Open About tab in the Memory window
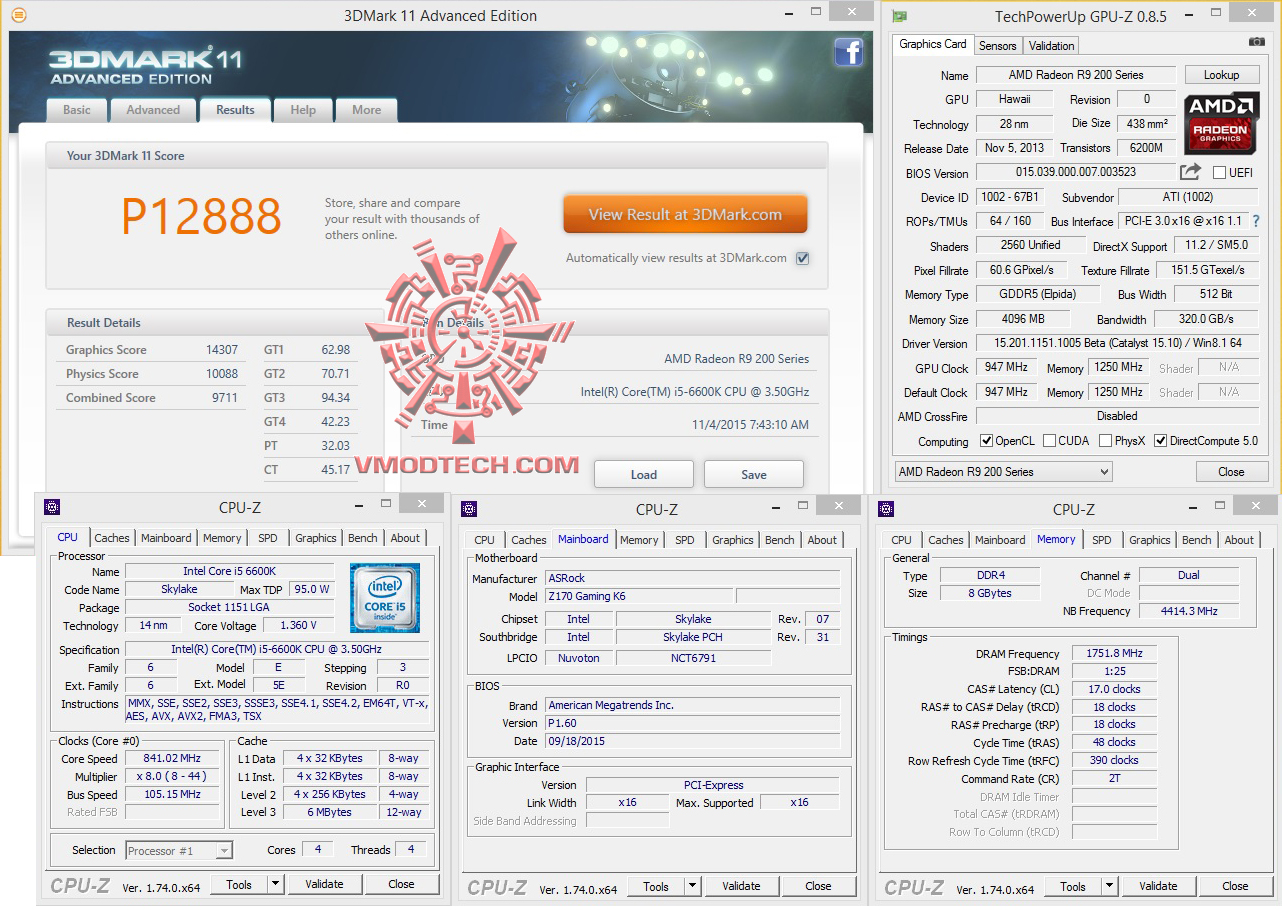Screen dimensions: 1282x910 click(1240, 540)
